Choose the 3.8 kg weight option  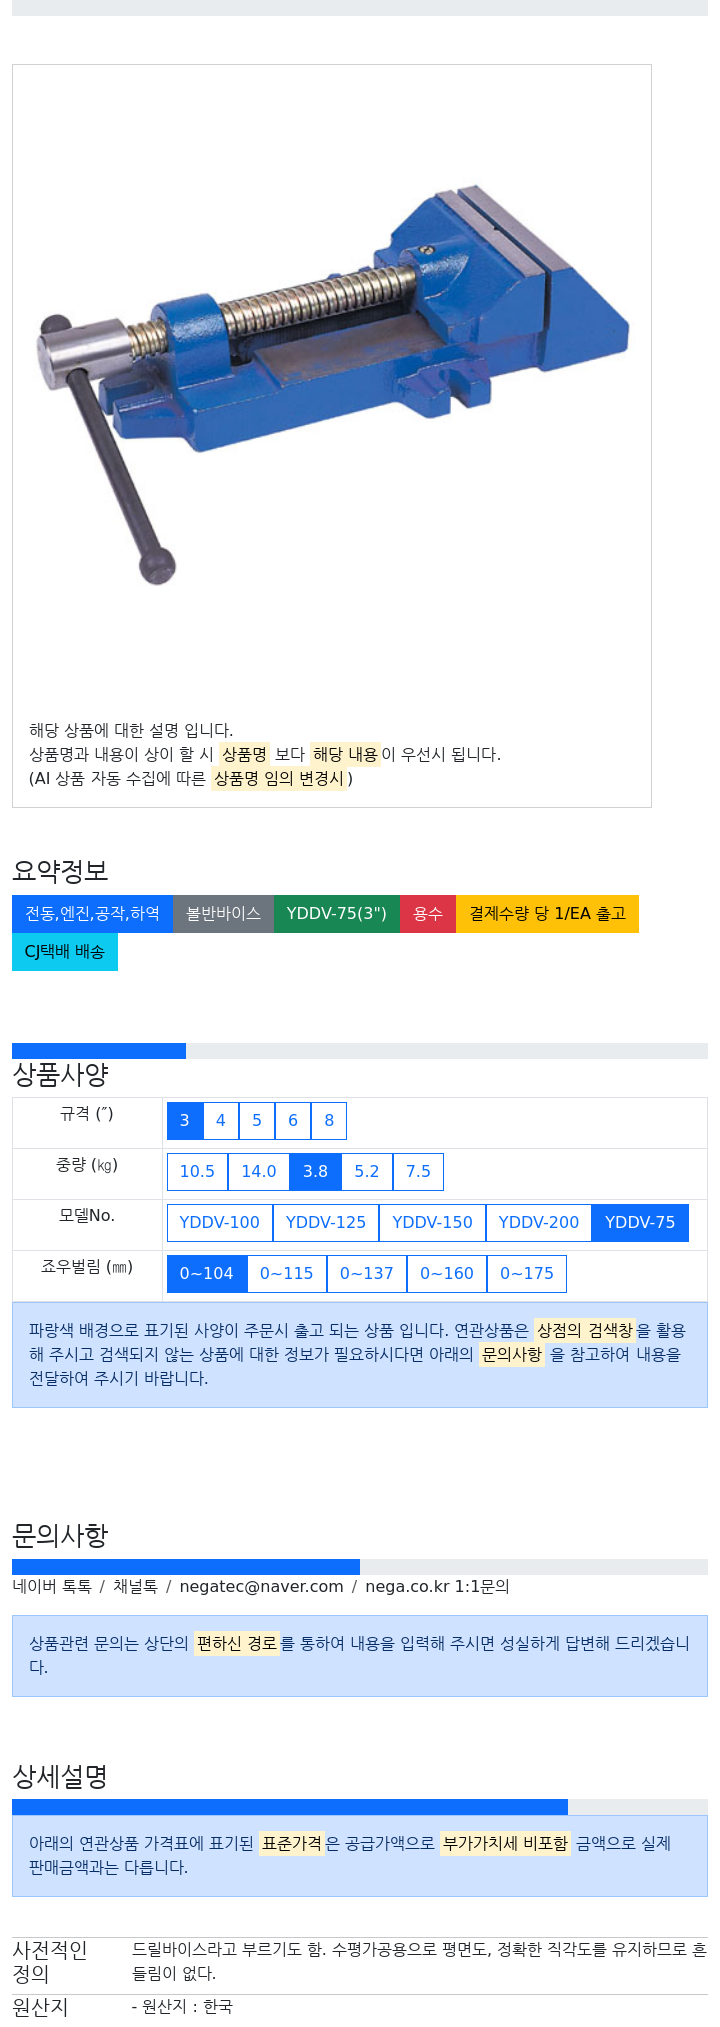315,1172
